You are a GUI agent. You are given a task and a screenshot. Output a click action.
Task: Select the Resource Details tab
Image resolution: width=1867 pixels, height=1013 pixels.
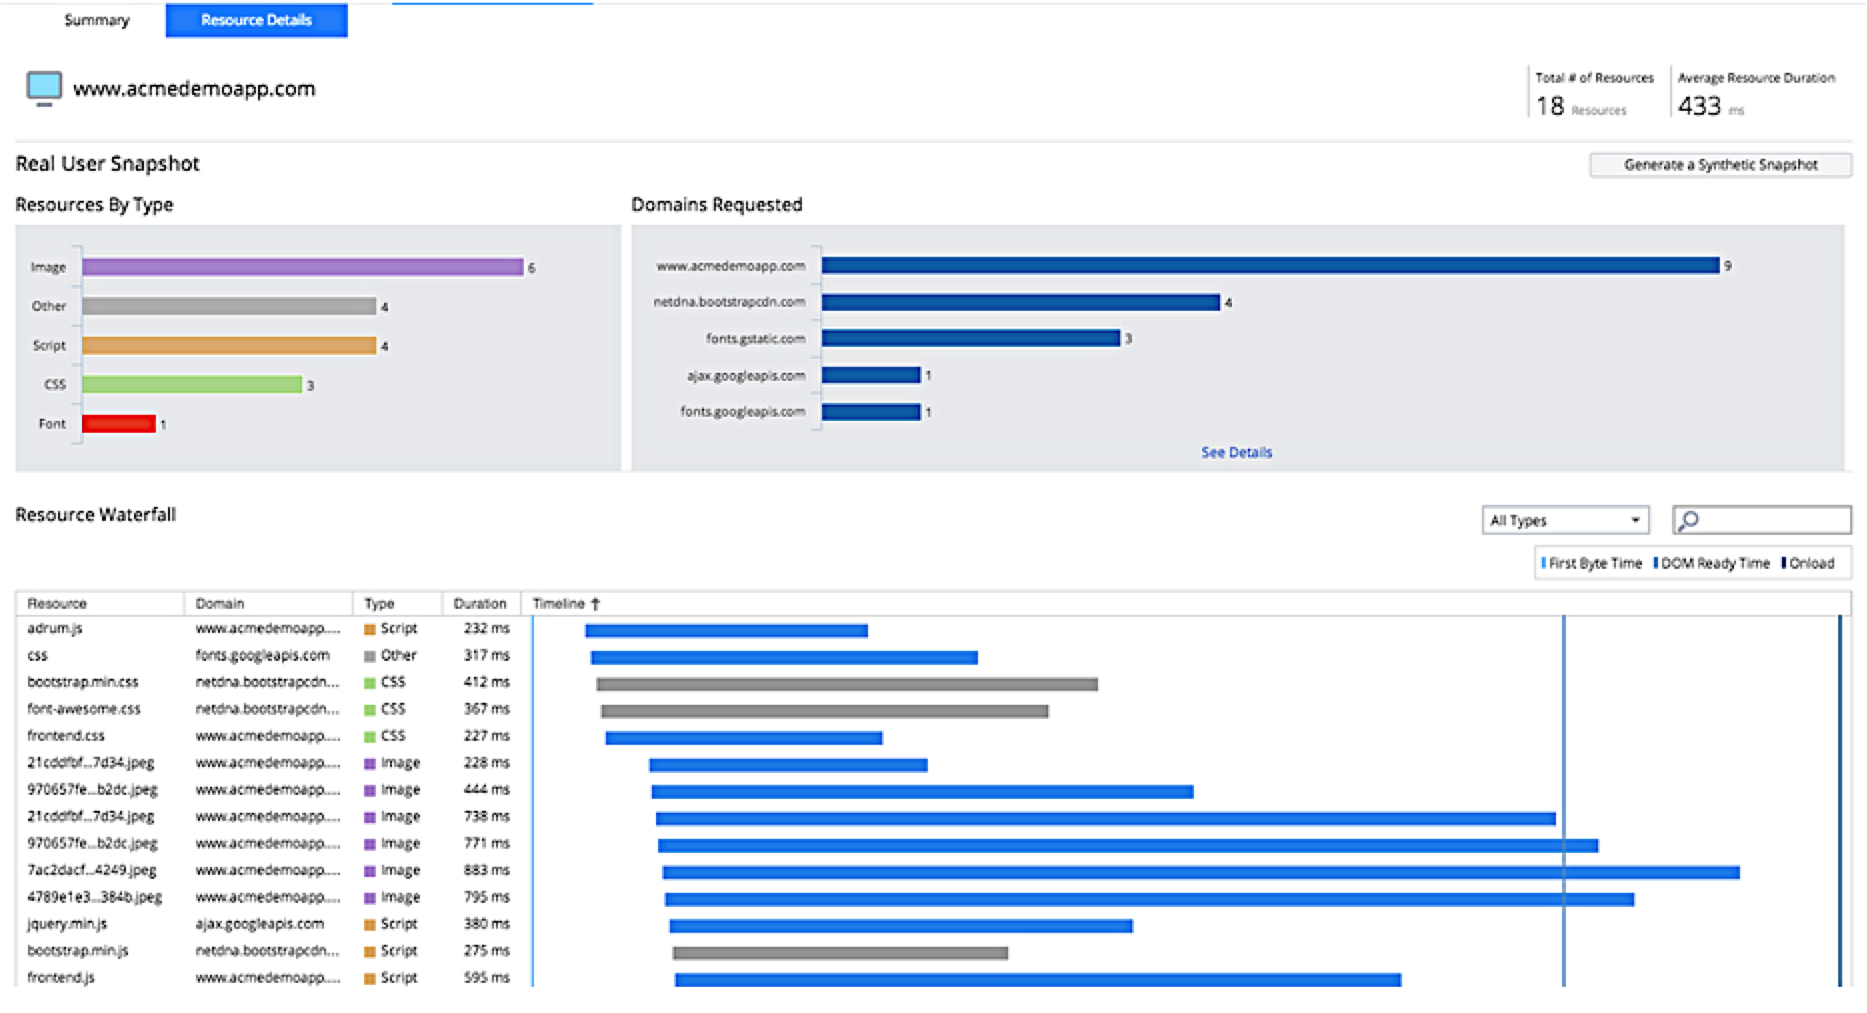(256, 20)
